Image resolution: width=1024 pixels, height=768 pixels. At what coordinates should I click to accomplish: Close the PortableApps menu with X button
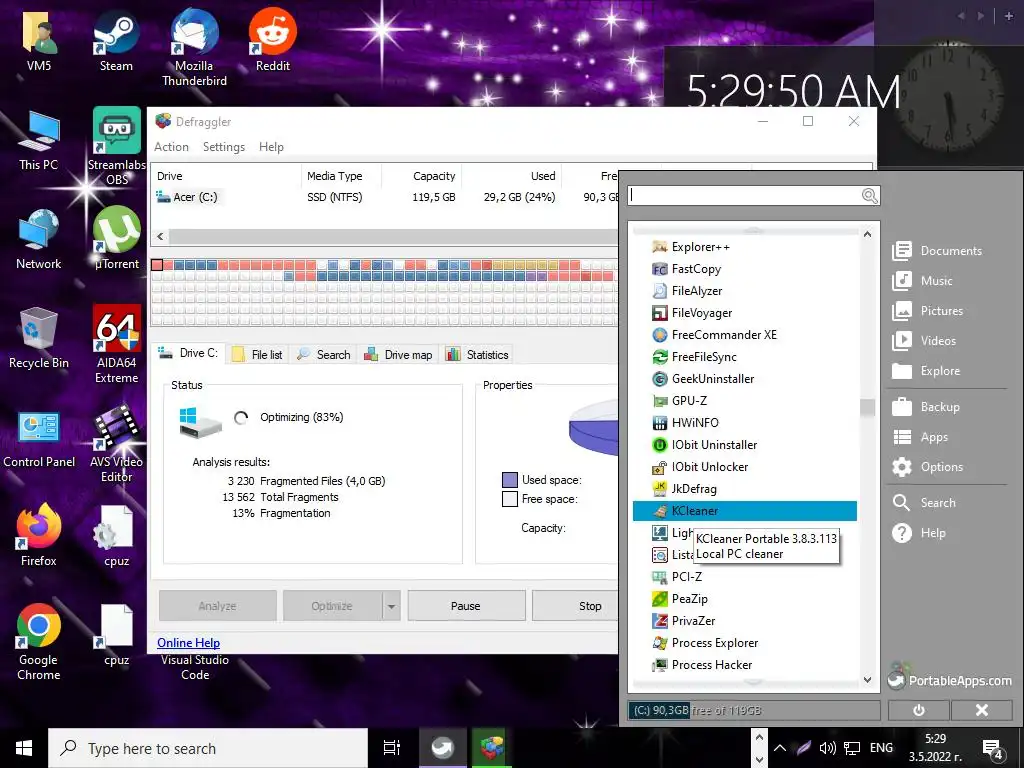pos(982,710)
